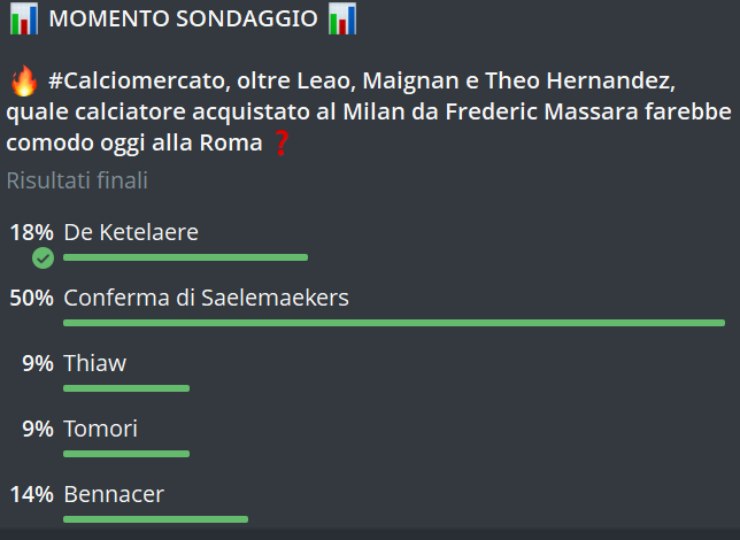Click the De Ketelaere green result bar
Image resolution: width=740 pixels, height=540 pixels.
(x=185, y=257)
